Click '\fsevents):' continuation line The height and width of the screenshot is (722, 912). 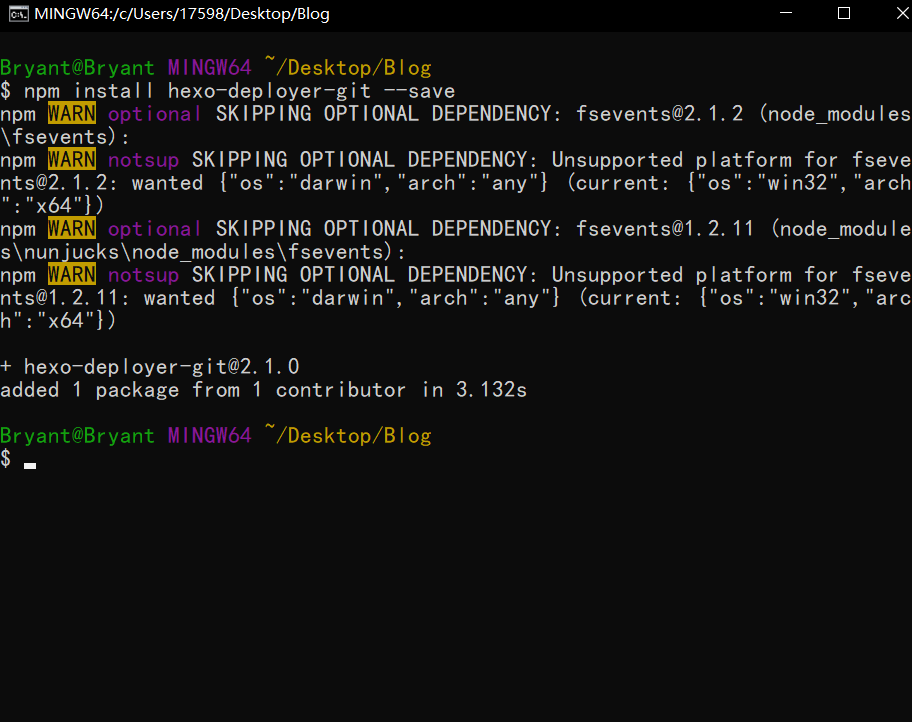click(x=65, y=137)
